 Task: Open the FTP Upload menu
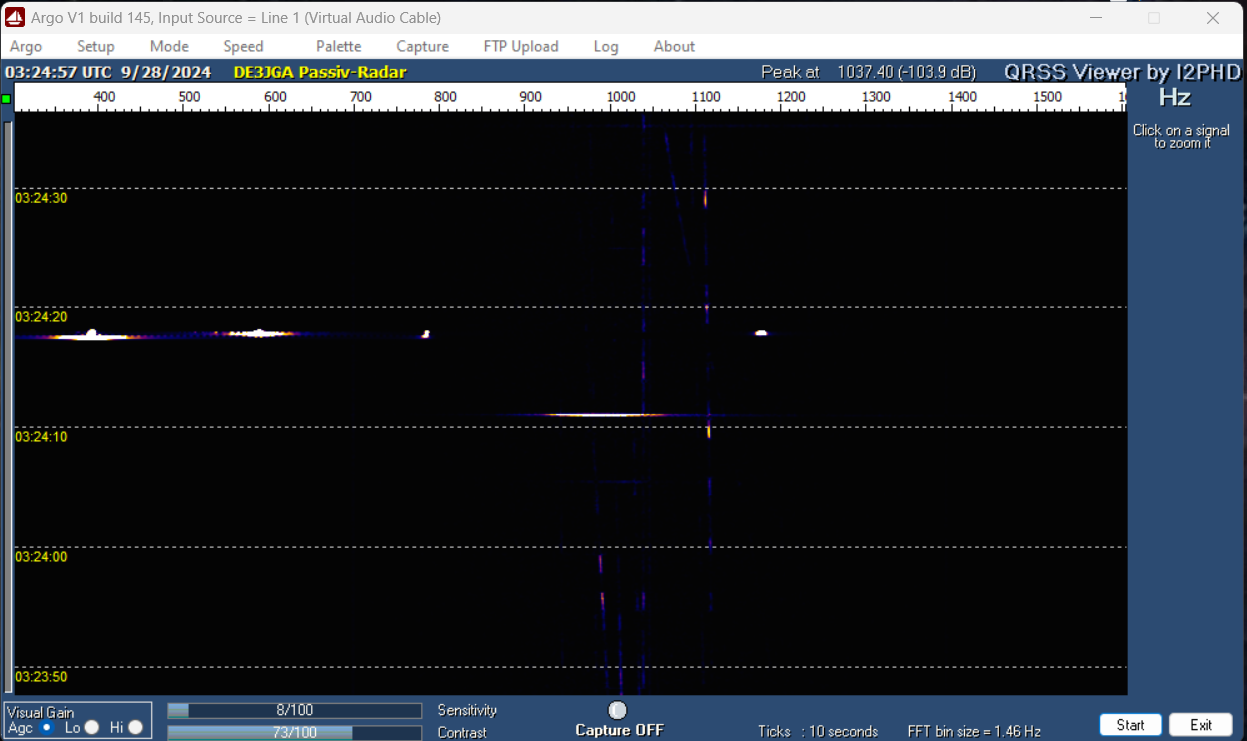click(x=521, y=46)
